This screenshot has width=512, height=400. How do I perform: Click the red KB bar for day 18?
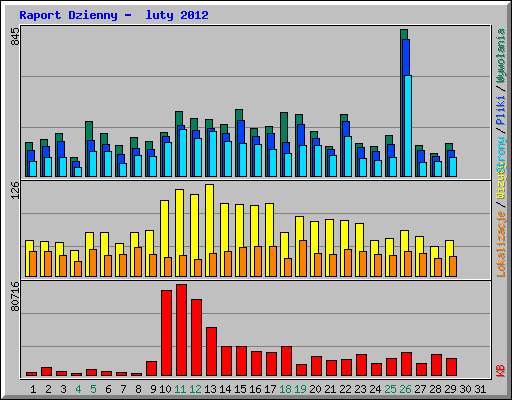pos(286,361)
